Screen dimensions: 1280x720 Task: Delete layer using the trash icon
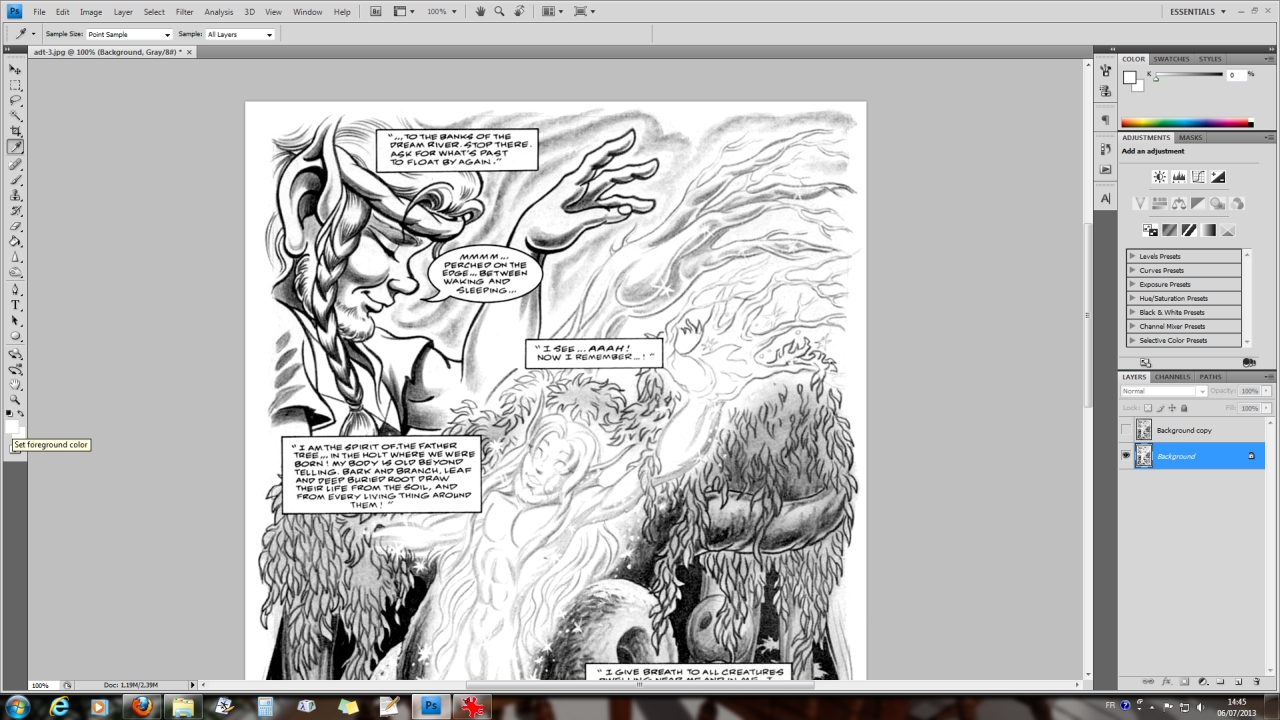1257,681
